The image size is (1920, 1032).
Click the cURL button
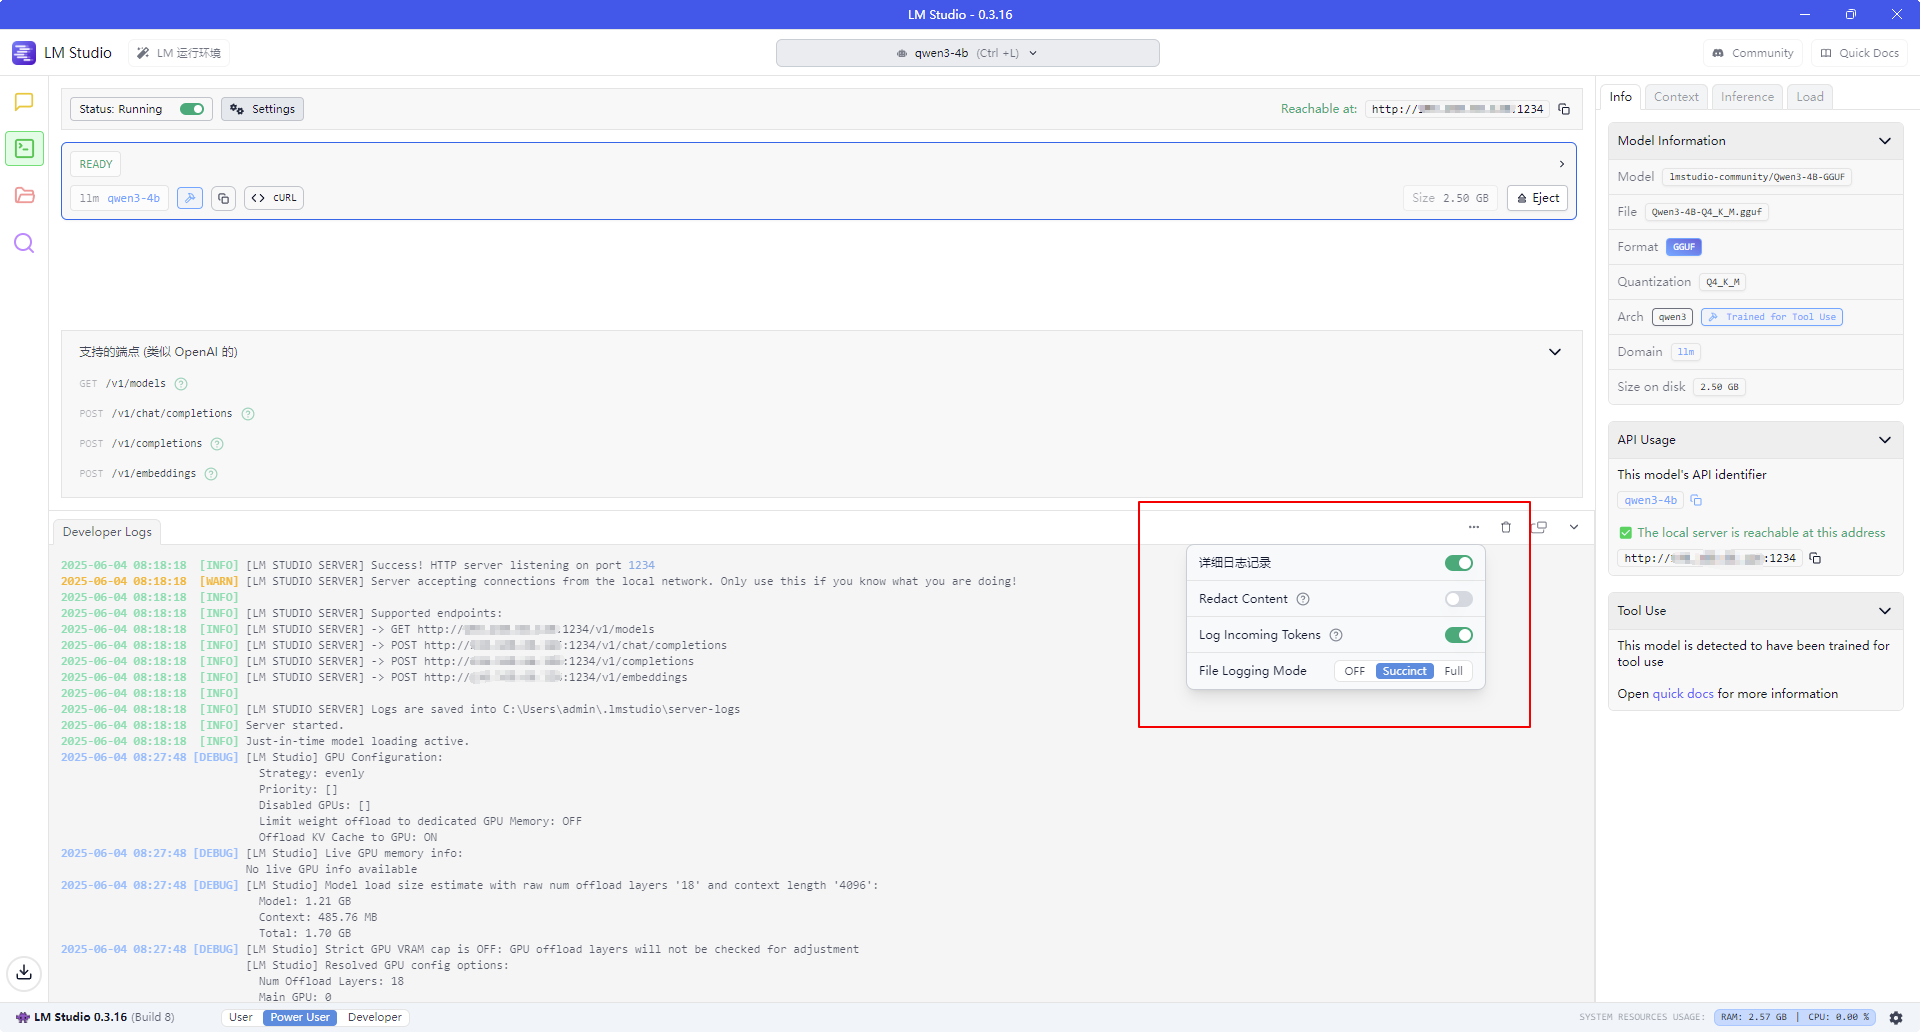click(x=274, y=198)
